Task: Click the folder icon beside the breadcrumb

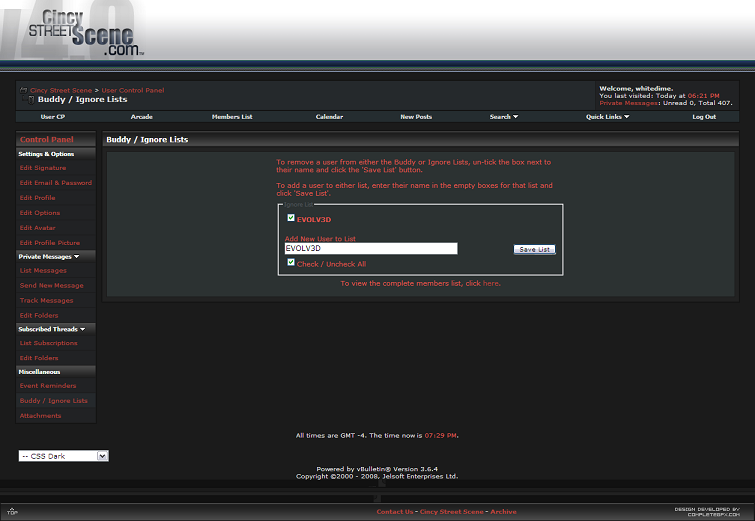Action: point(24,90)
